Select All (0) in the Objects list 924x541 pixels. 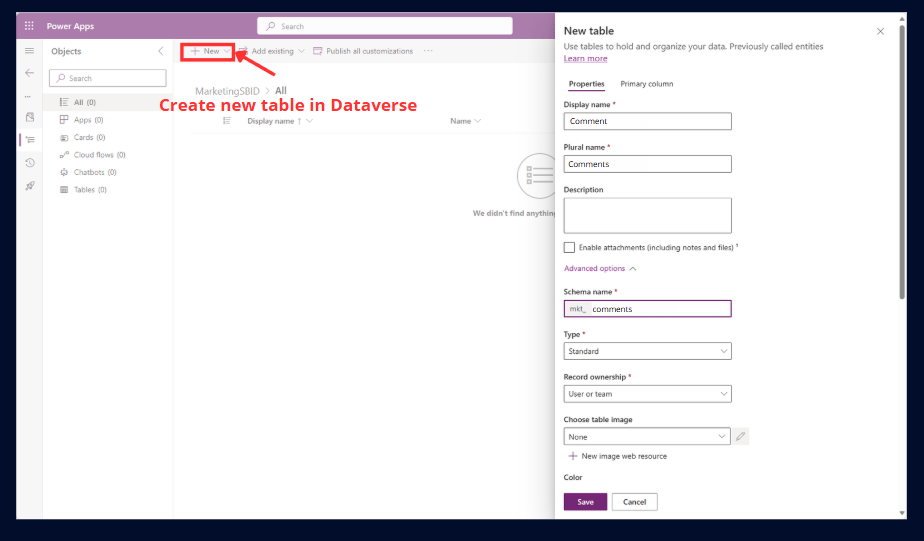108,103
